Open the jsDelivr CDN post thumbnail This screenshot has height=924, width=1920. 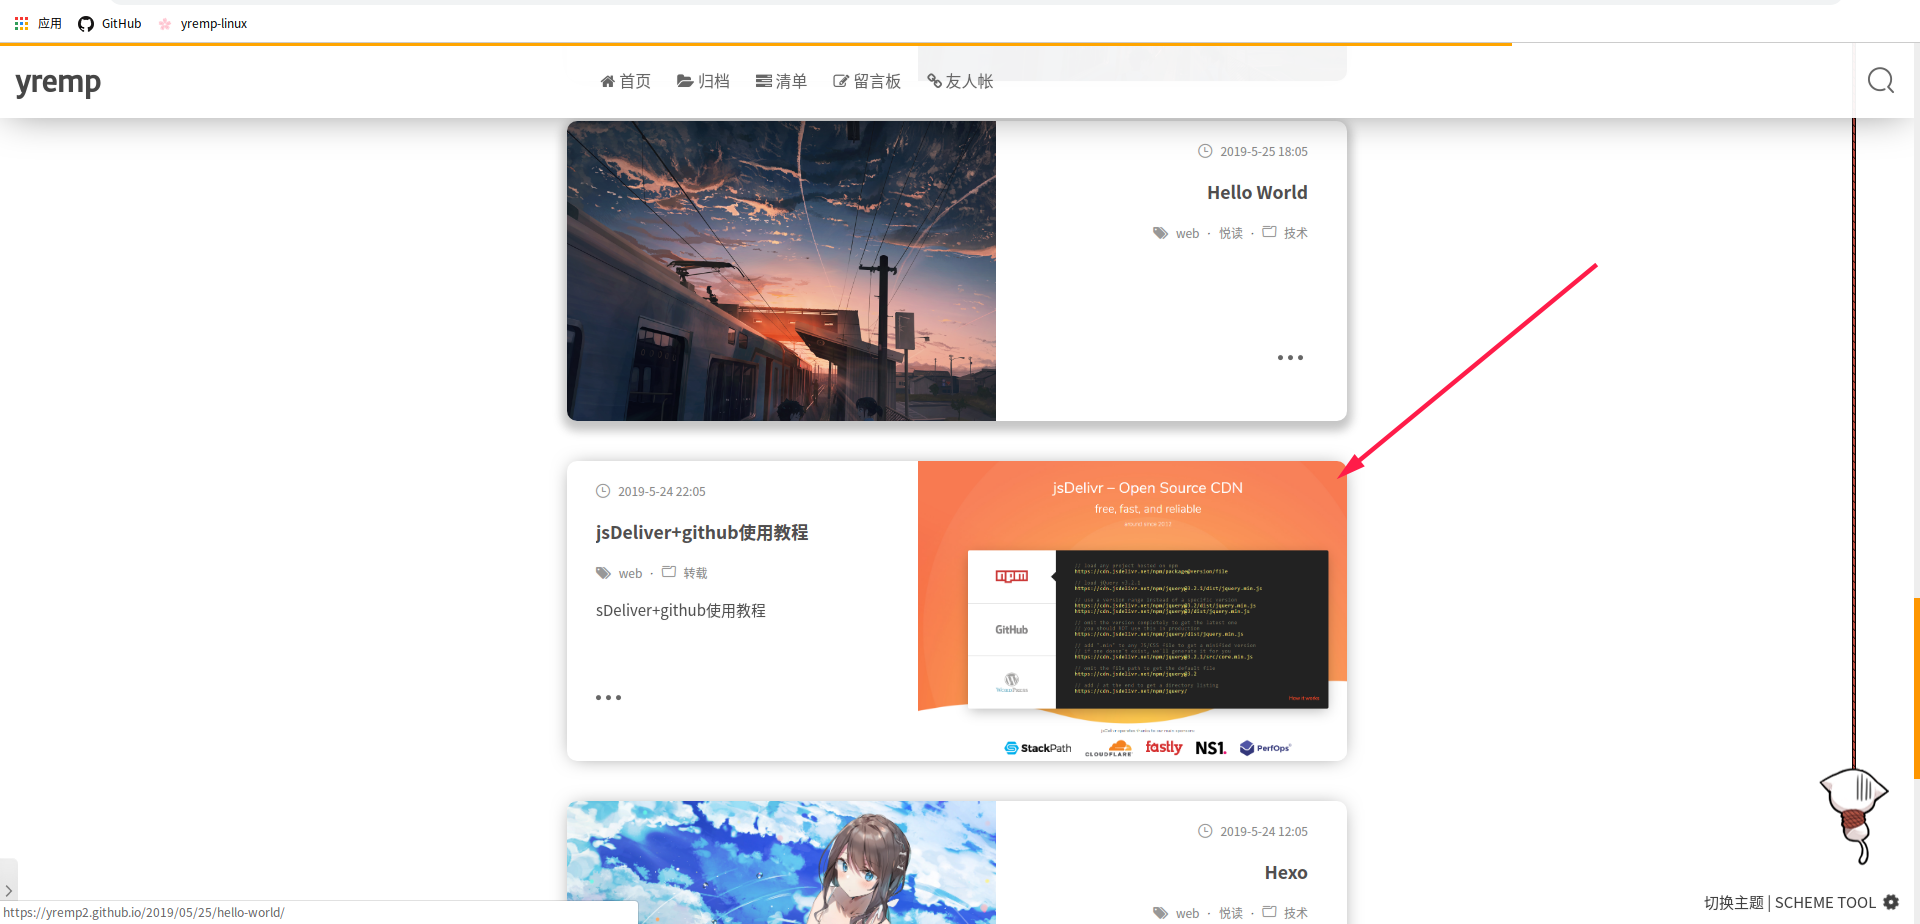(1132, 611)
